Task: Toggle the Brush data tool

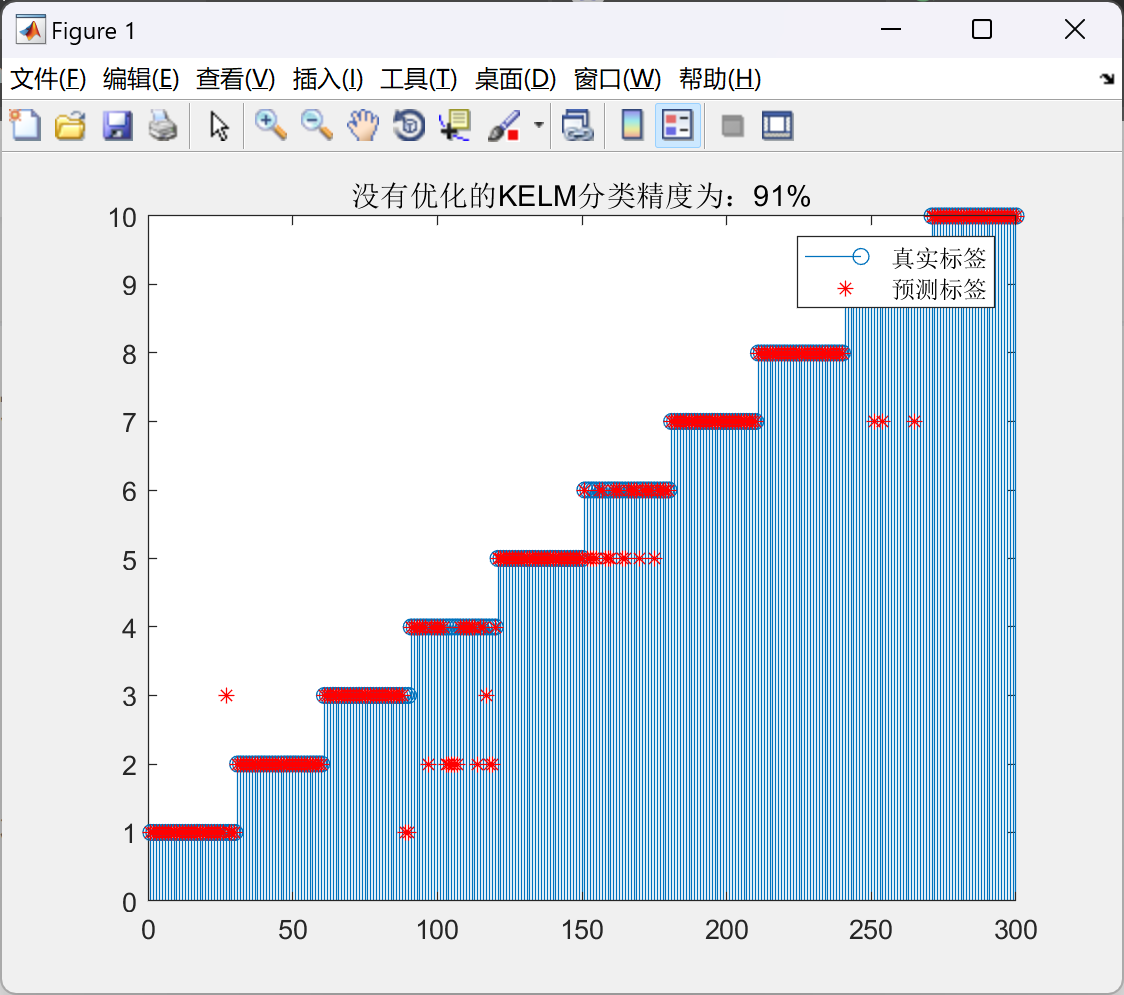Action: point(504,125)
